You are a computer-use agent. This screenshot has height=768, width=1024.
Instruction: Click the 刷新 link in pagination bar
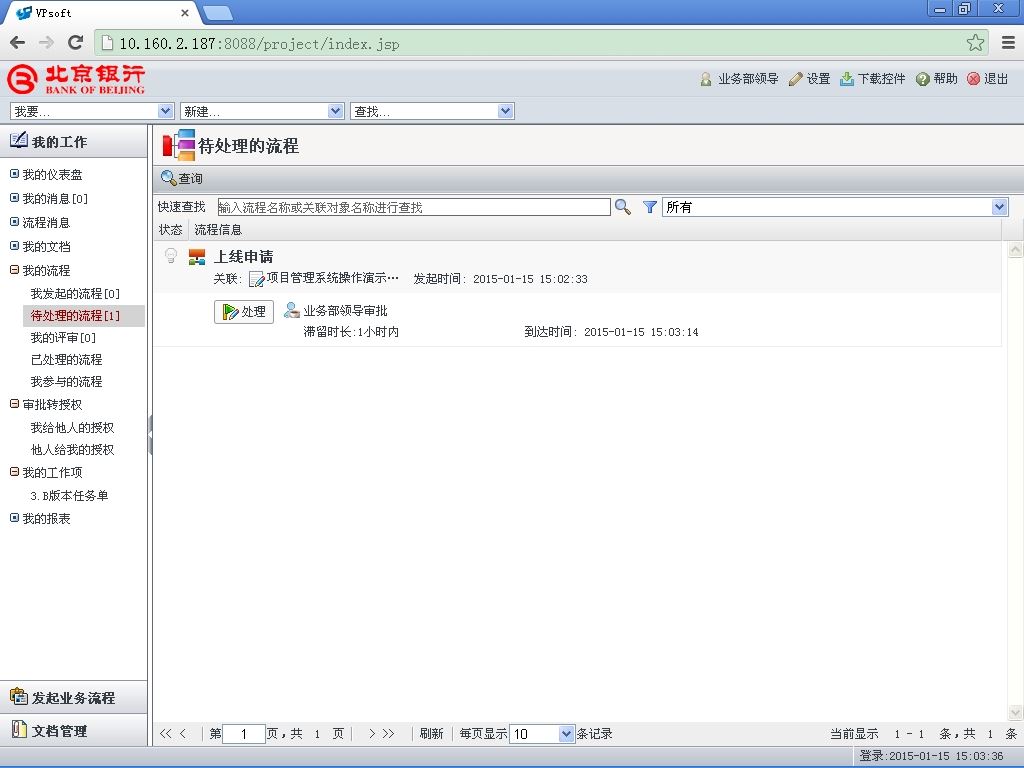(x=431, y=734)
